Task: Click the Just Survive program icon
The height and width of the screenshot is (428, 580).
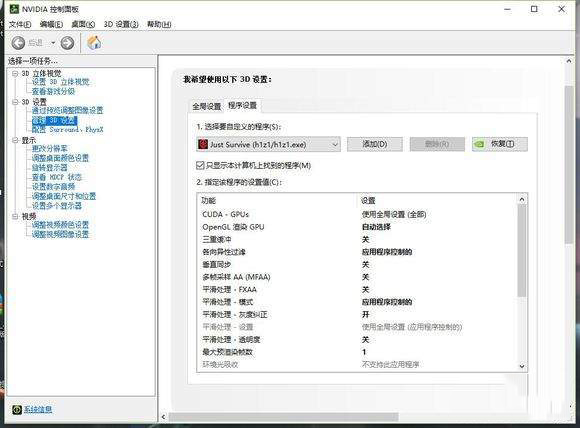Action: 203,144
